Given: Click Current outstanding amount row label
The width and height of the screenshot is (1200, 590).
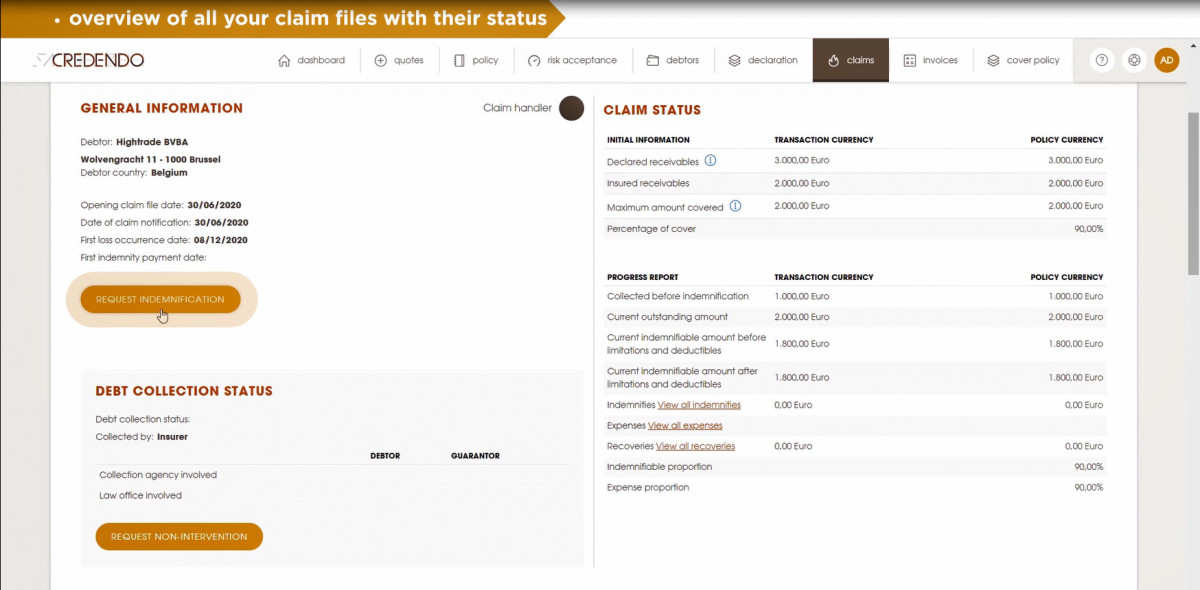Looking at the screenshot, I should tap(667, 317).
